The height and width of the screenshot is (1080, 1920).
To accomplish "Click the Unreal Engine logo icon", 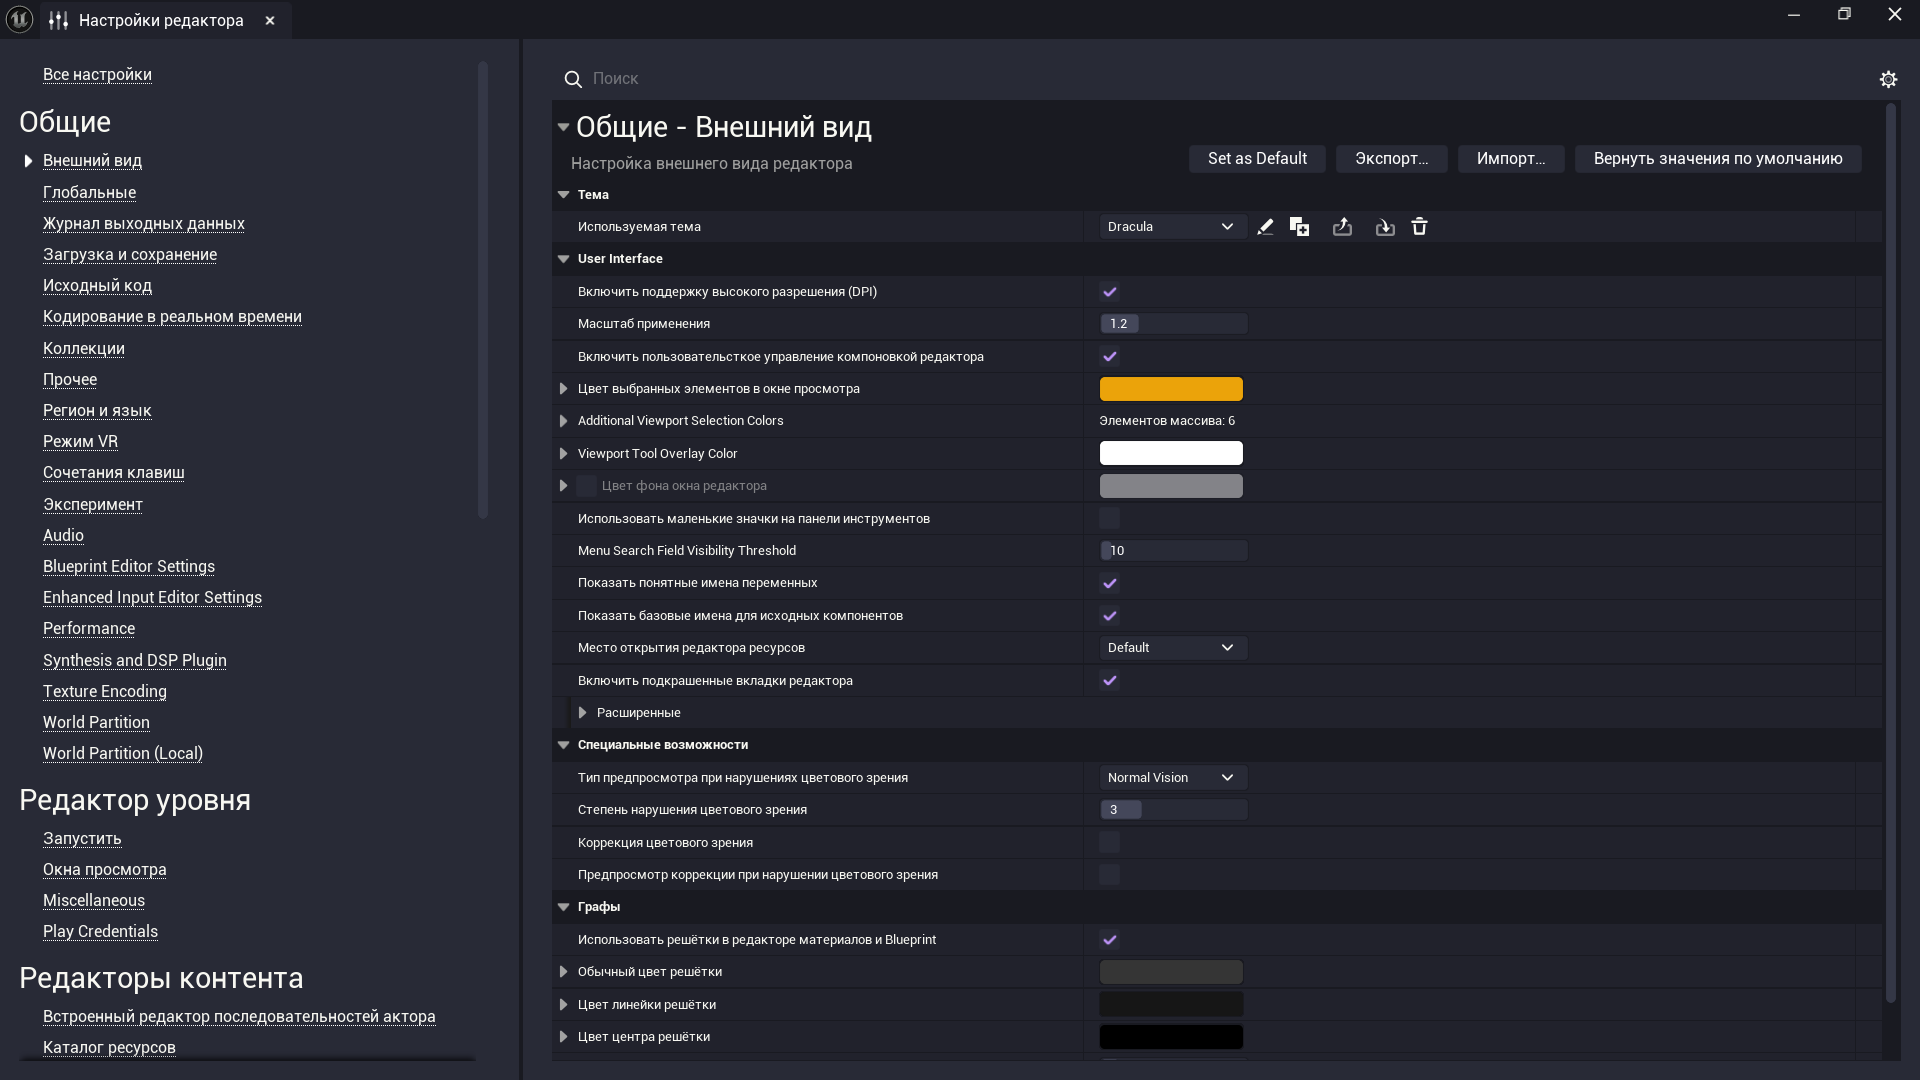I will (x=19, y=19).
